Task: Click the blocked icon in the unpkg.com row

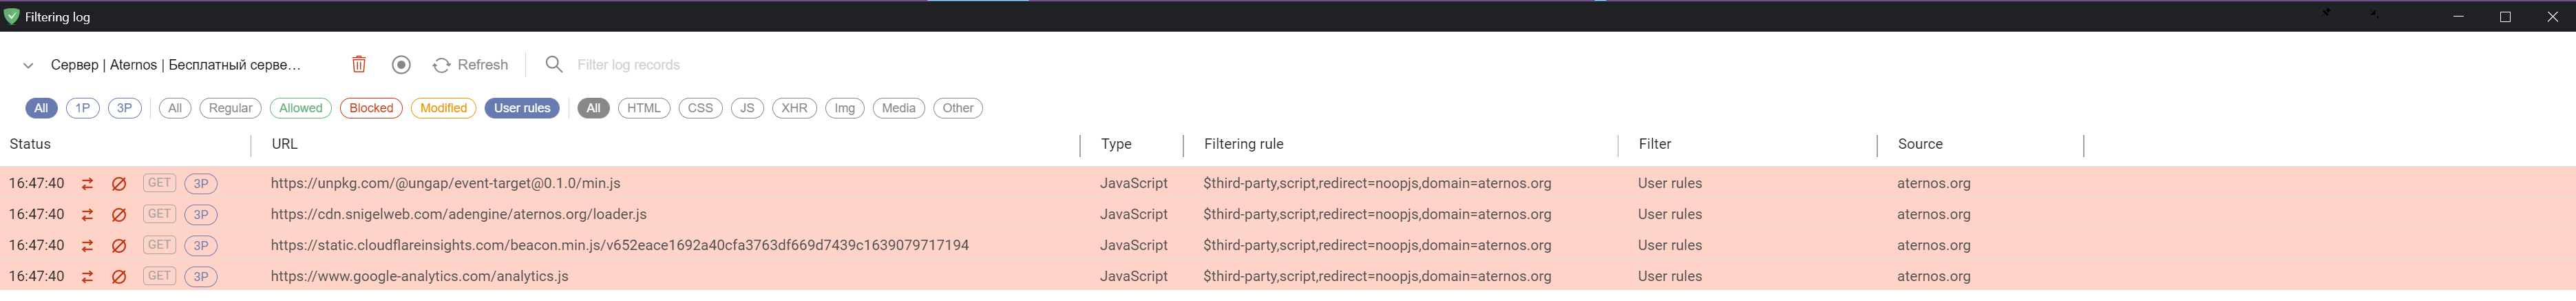Action: click(119, 184)
